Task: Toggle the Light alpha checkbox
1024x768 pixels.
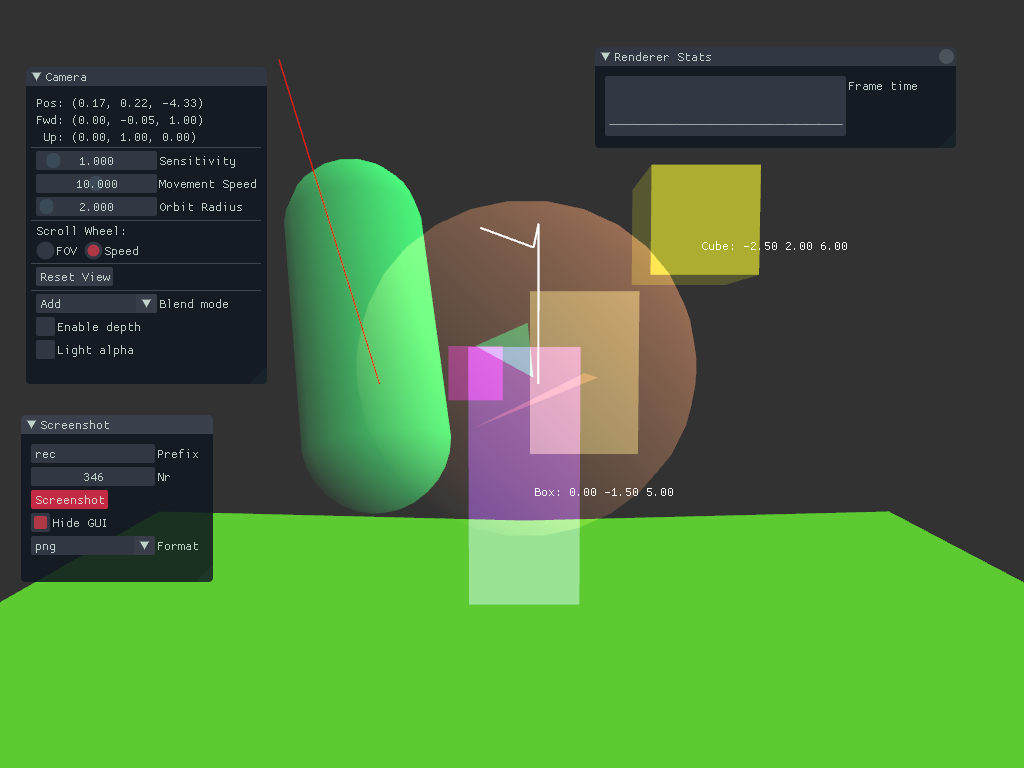Action: [x=46, y=350]
